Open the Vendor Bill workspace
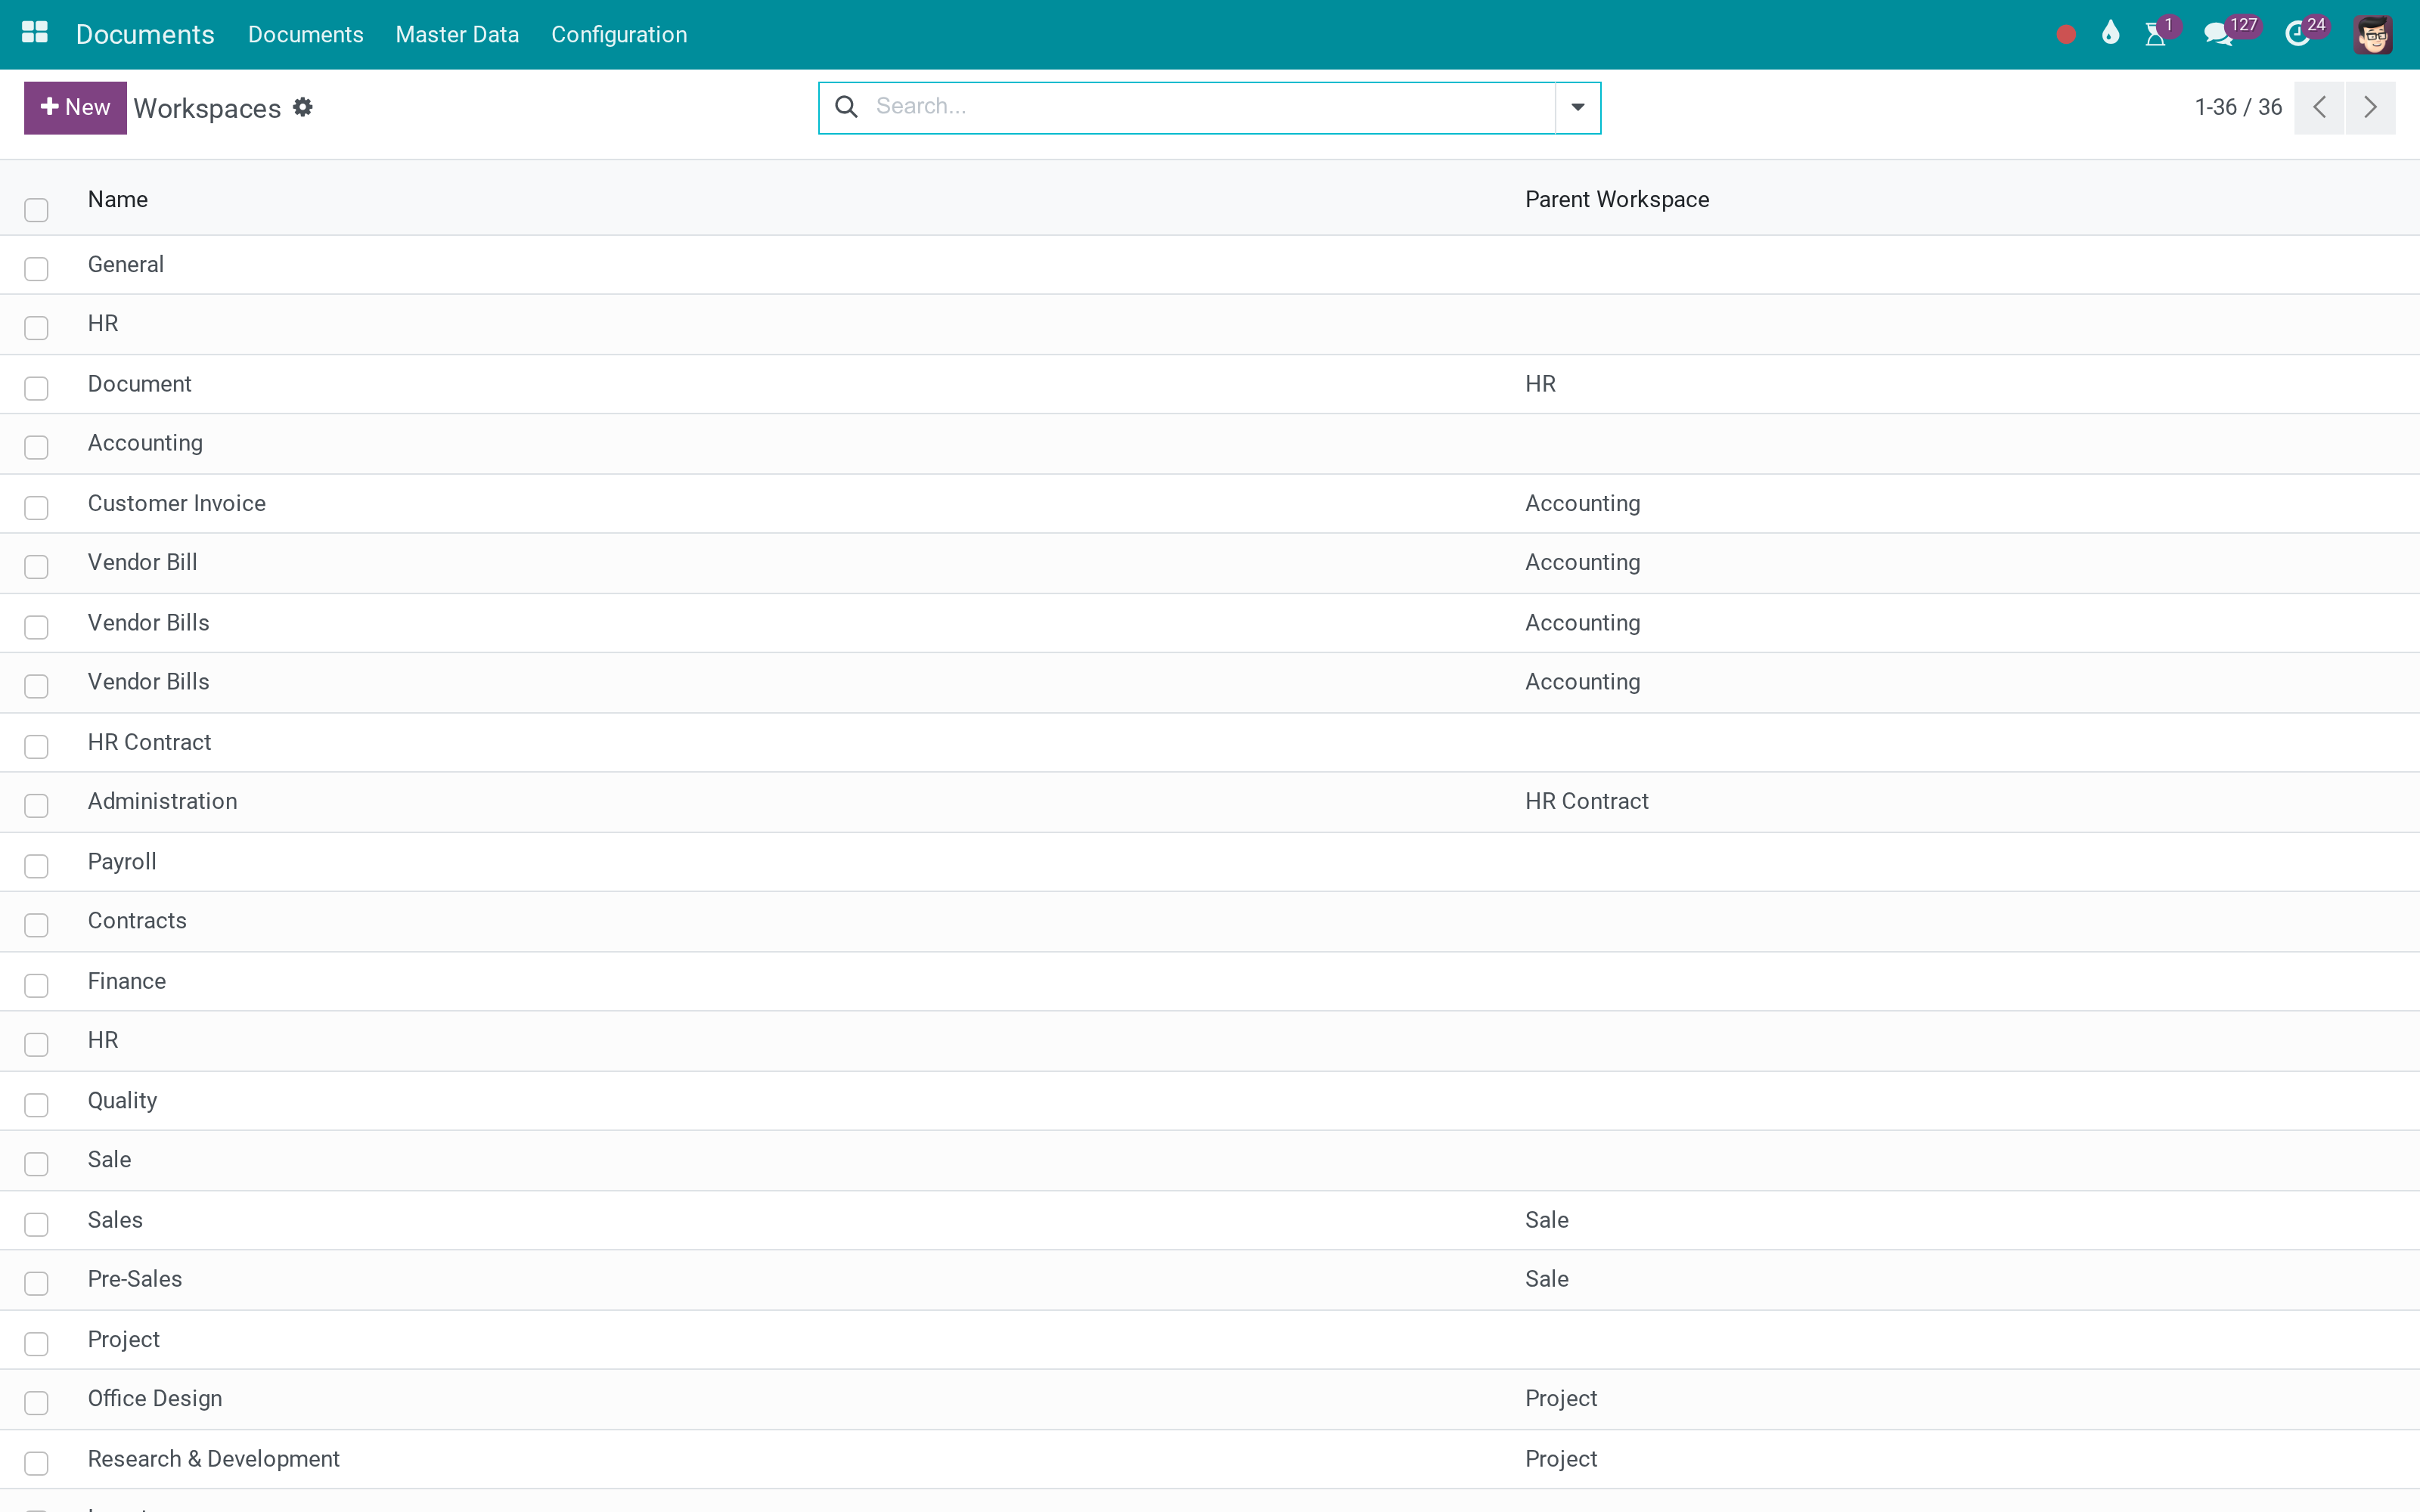This screenshot has width=2420, height=1512. [x=143, y=562]
